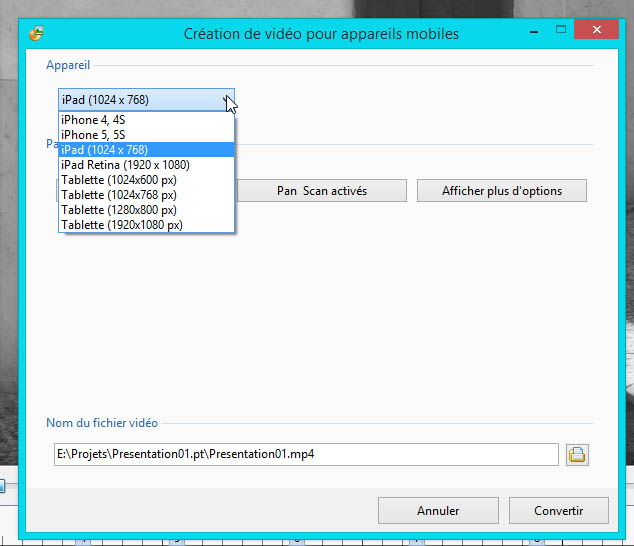Image resolution: width=634 pixels, height=546 pixels.
Task: Toggle the Pan Scan activés button
Action: click(x=321, y=191)
